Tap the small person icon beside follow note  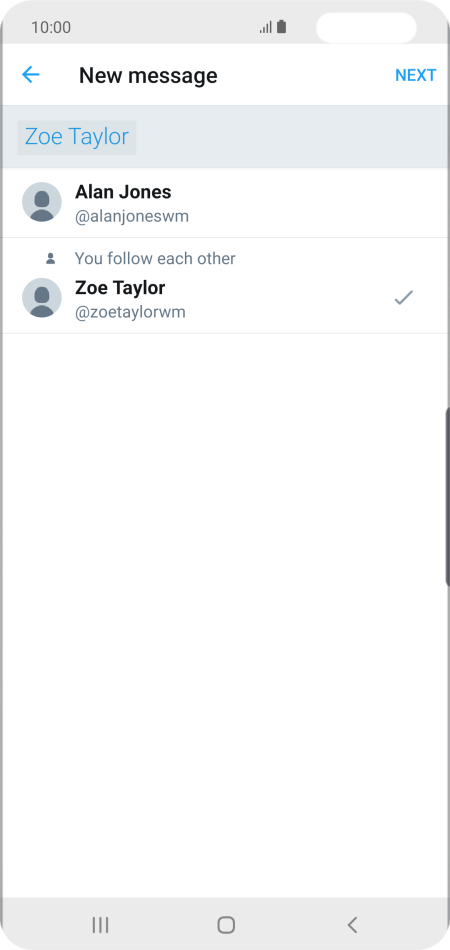pos(51,259)
